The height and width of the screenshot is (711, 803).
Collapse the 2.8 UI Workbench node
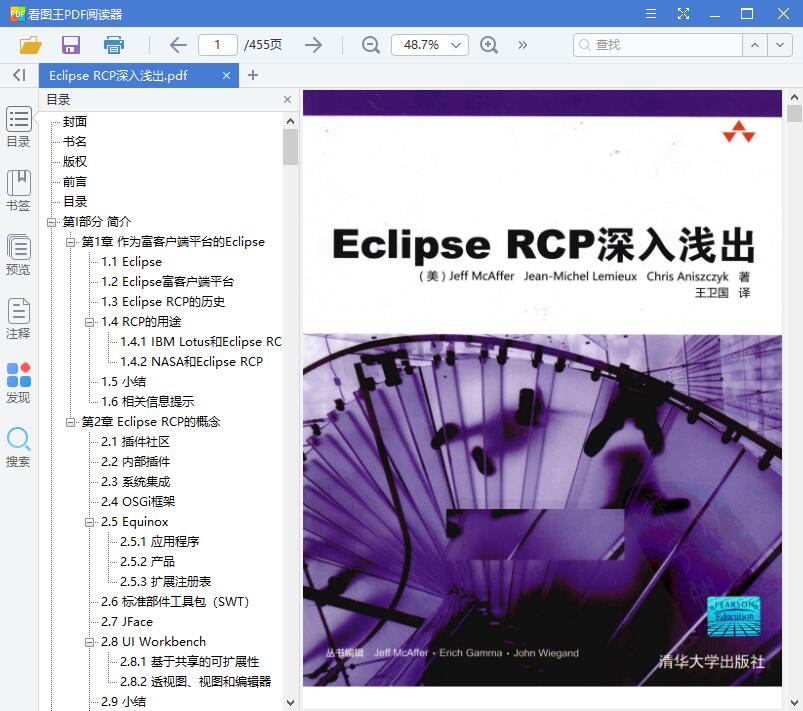click(90, 642)
